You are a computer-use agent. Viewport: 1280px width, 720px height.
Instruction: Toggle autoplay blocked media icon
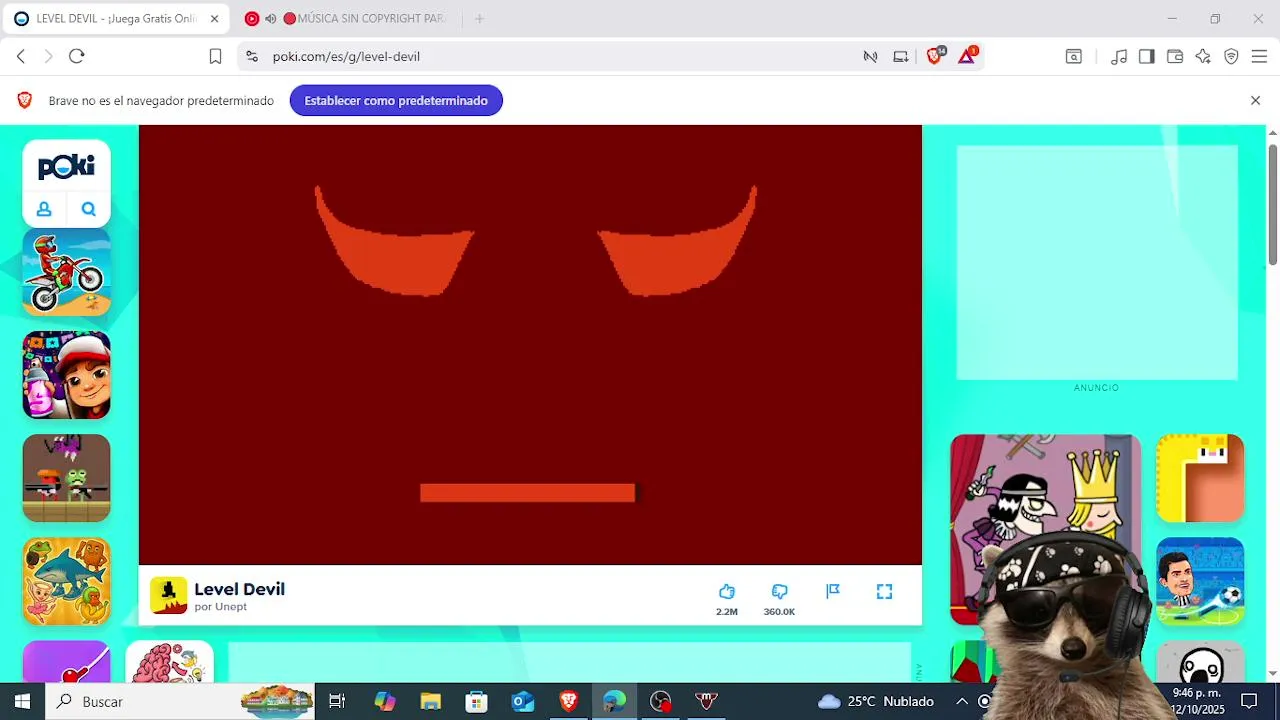pos(870,57)
